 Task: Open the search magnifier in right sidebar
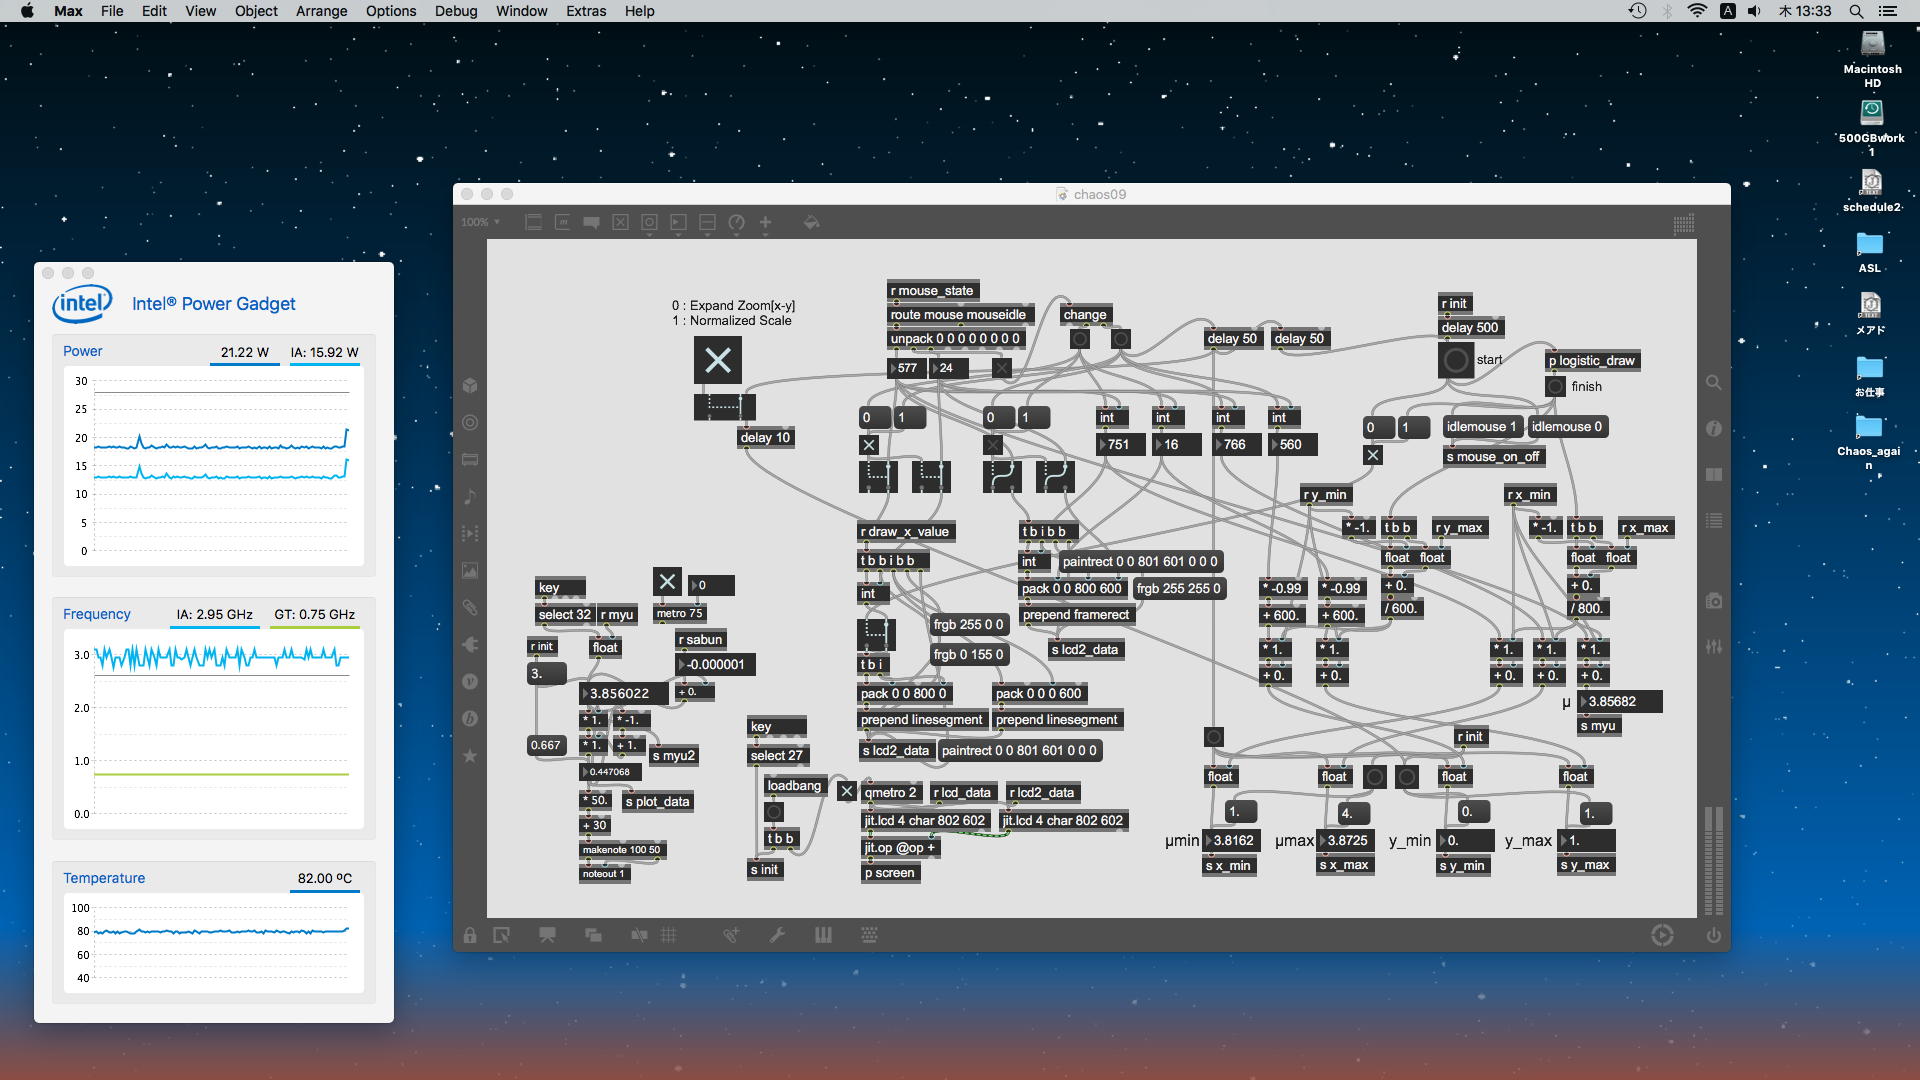pyautogui.click(x=1714, y=383)
